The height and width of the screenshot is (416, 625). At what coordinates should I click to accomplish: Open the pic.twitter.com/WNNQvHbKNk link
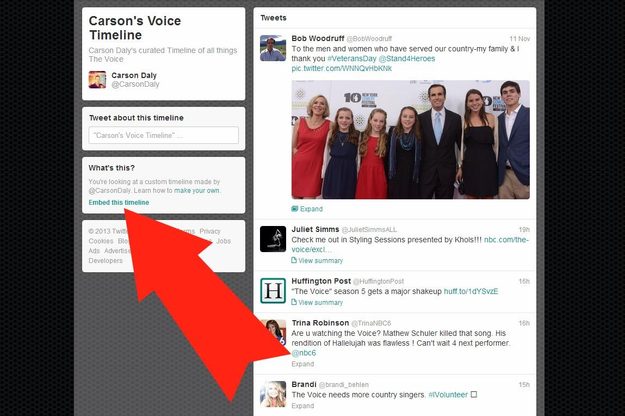pos(342,68)
